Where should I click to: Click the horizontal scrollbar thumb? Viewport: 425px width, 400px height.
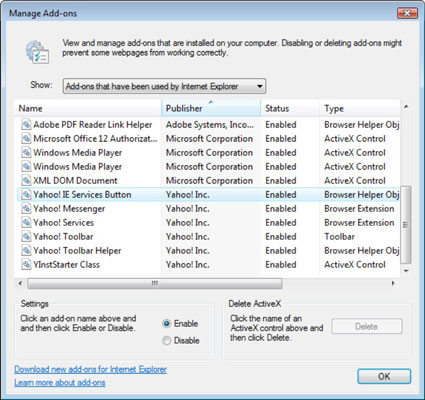155,283
